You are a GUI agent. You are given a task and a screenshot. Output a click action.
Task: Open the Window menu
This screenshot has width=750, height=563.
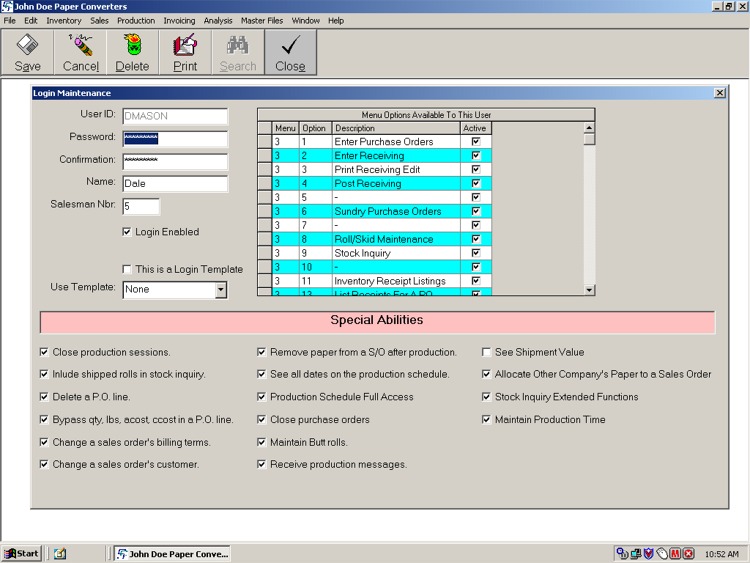click(x=306, y=21)
